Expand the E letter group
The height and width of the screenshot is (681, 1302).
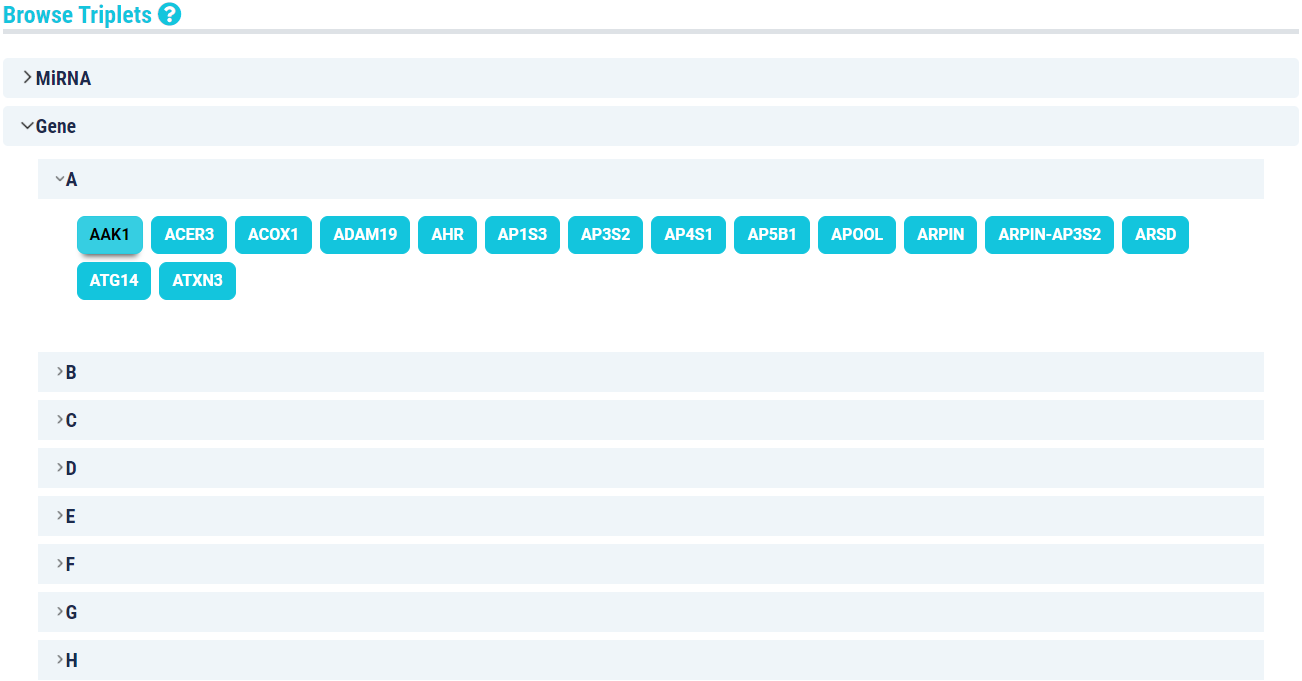[650, 516]
